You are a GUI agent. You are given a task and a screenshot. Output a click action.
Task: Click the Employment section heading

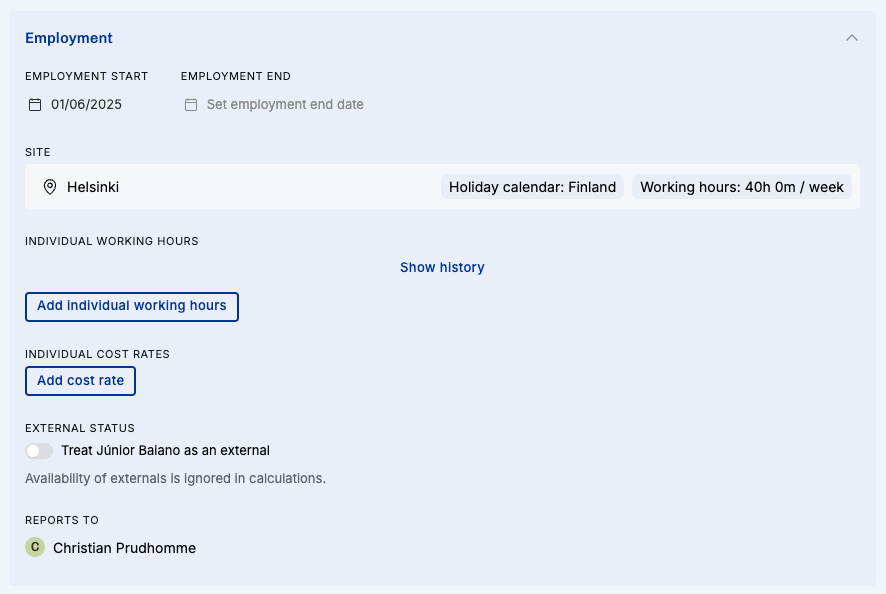click(69, 38)
